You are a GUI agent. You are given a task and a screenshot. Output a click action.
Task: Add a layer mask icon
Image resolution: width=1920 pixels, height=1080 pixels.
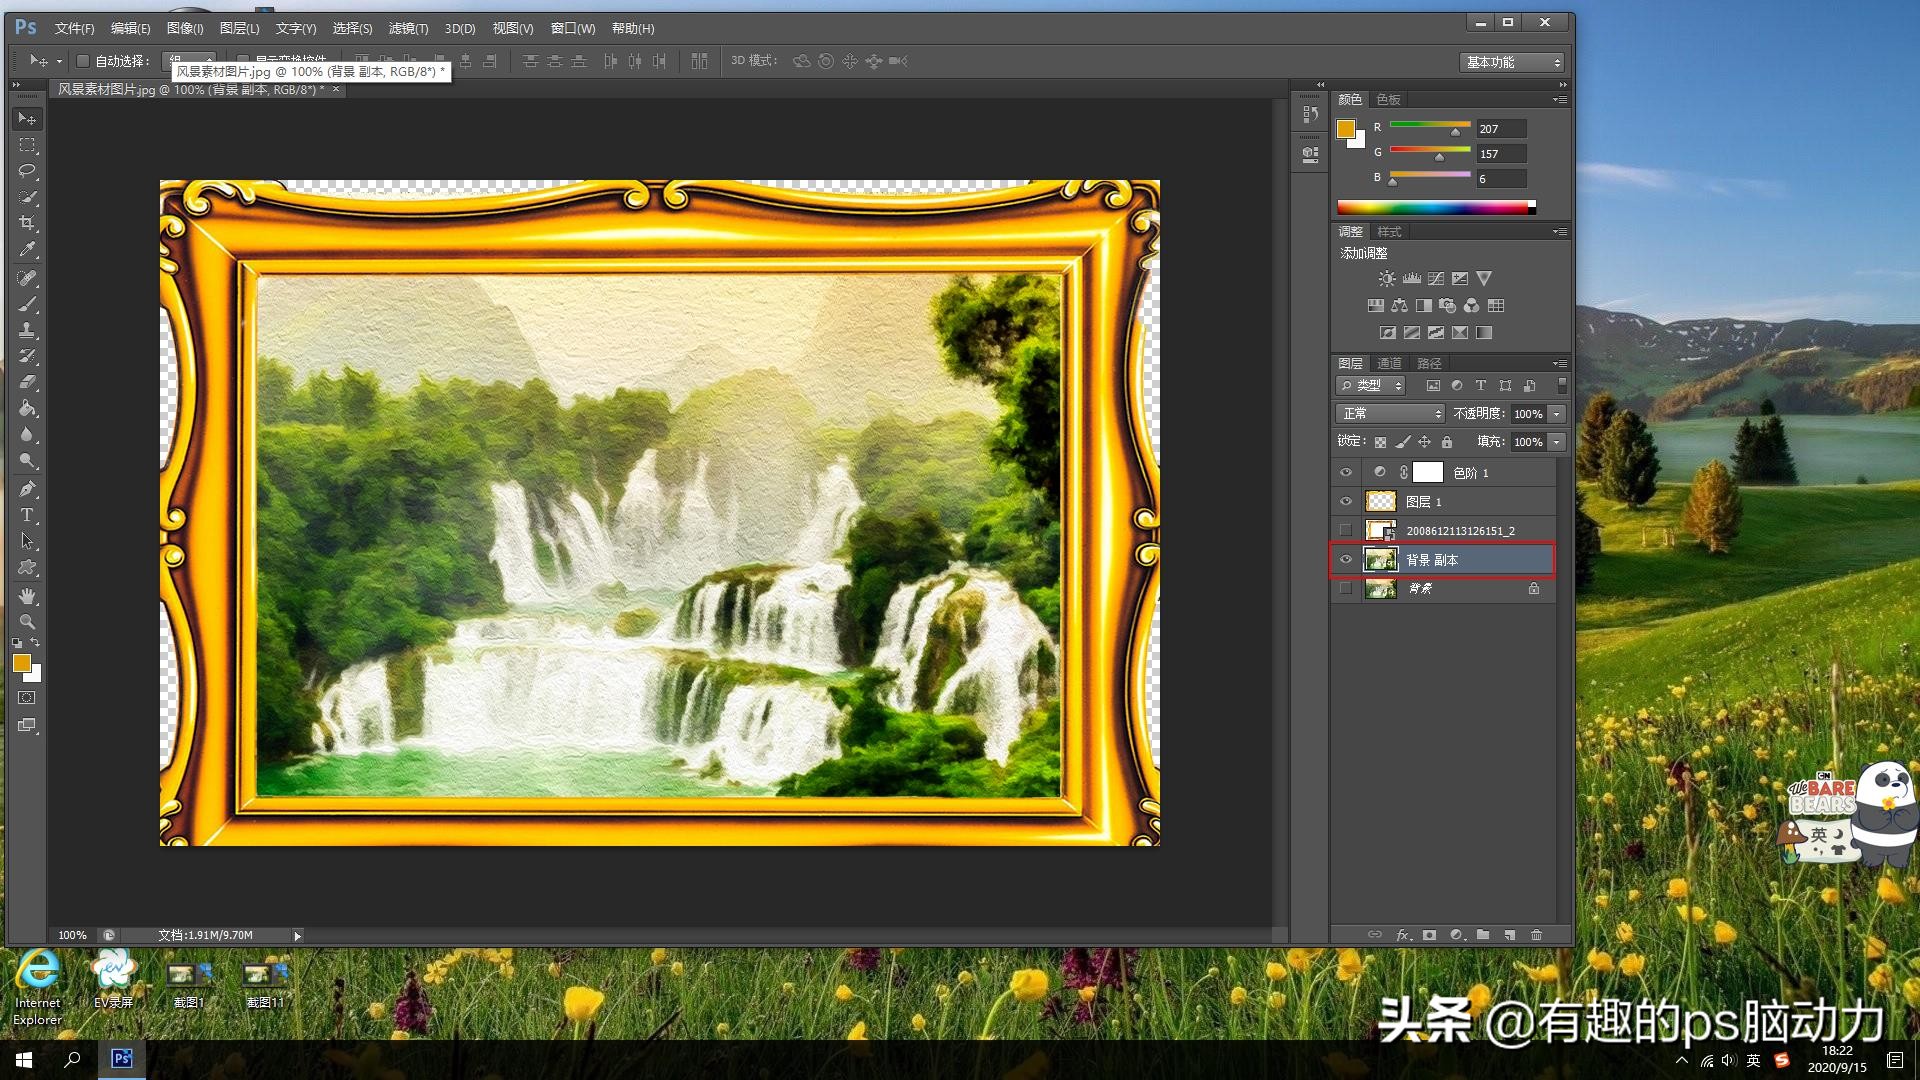(x=1429, y=935)
